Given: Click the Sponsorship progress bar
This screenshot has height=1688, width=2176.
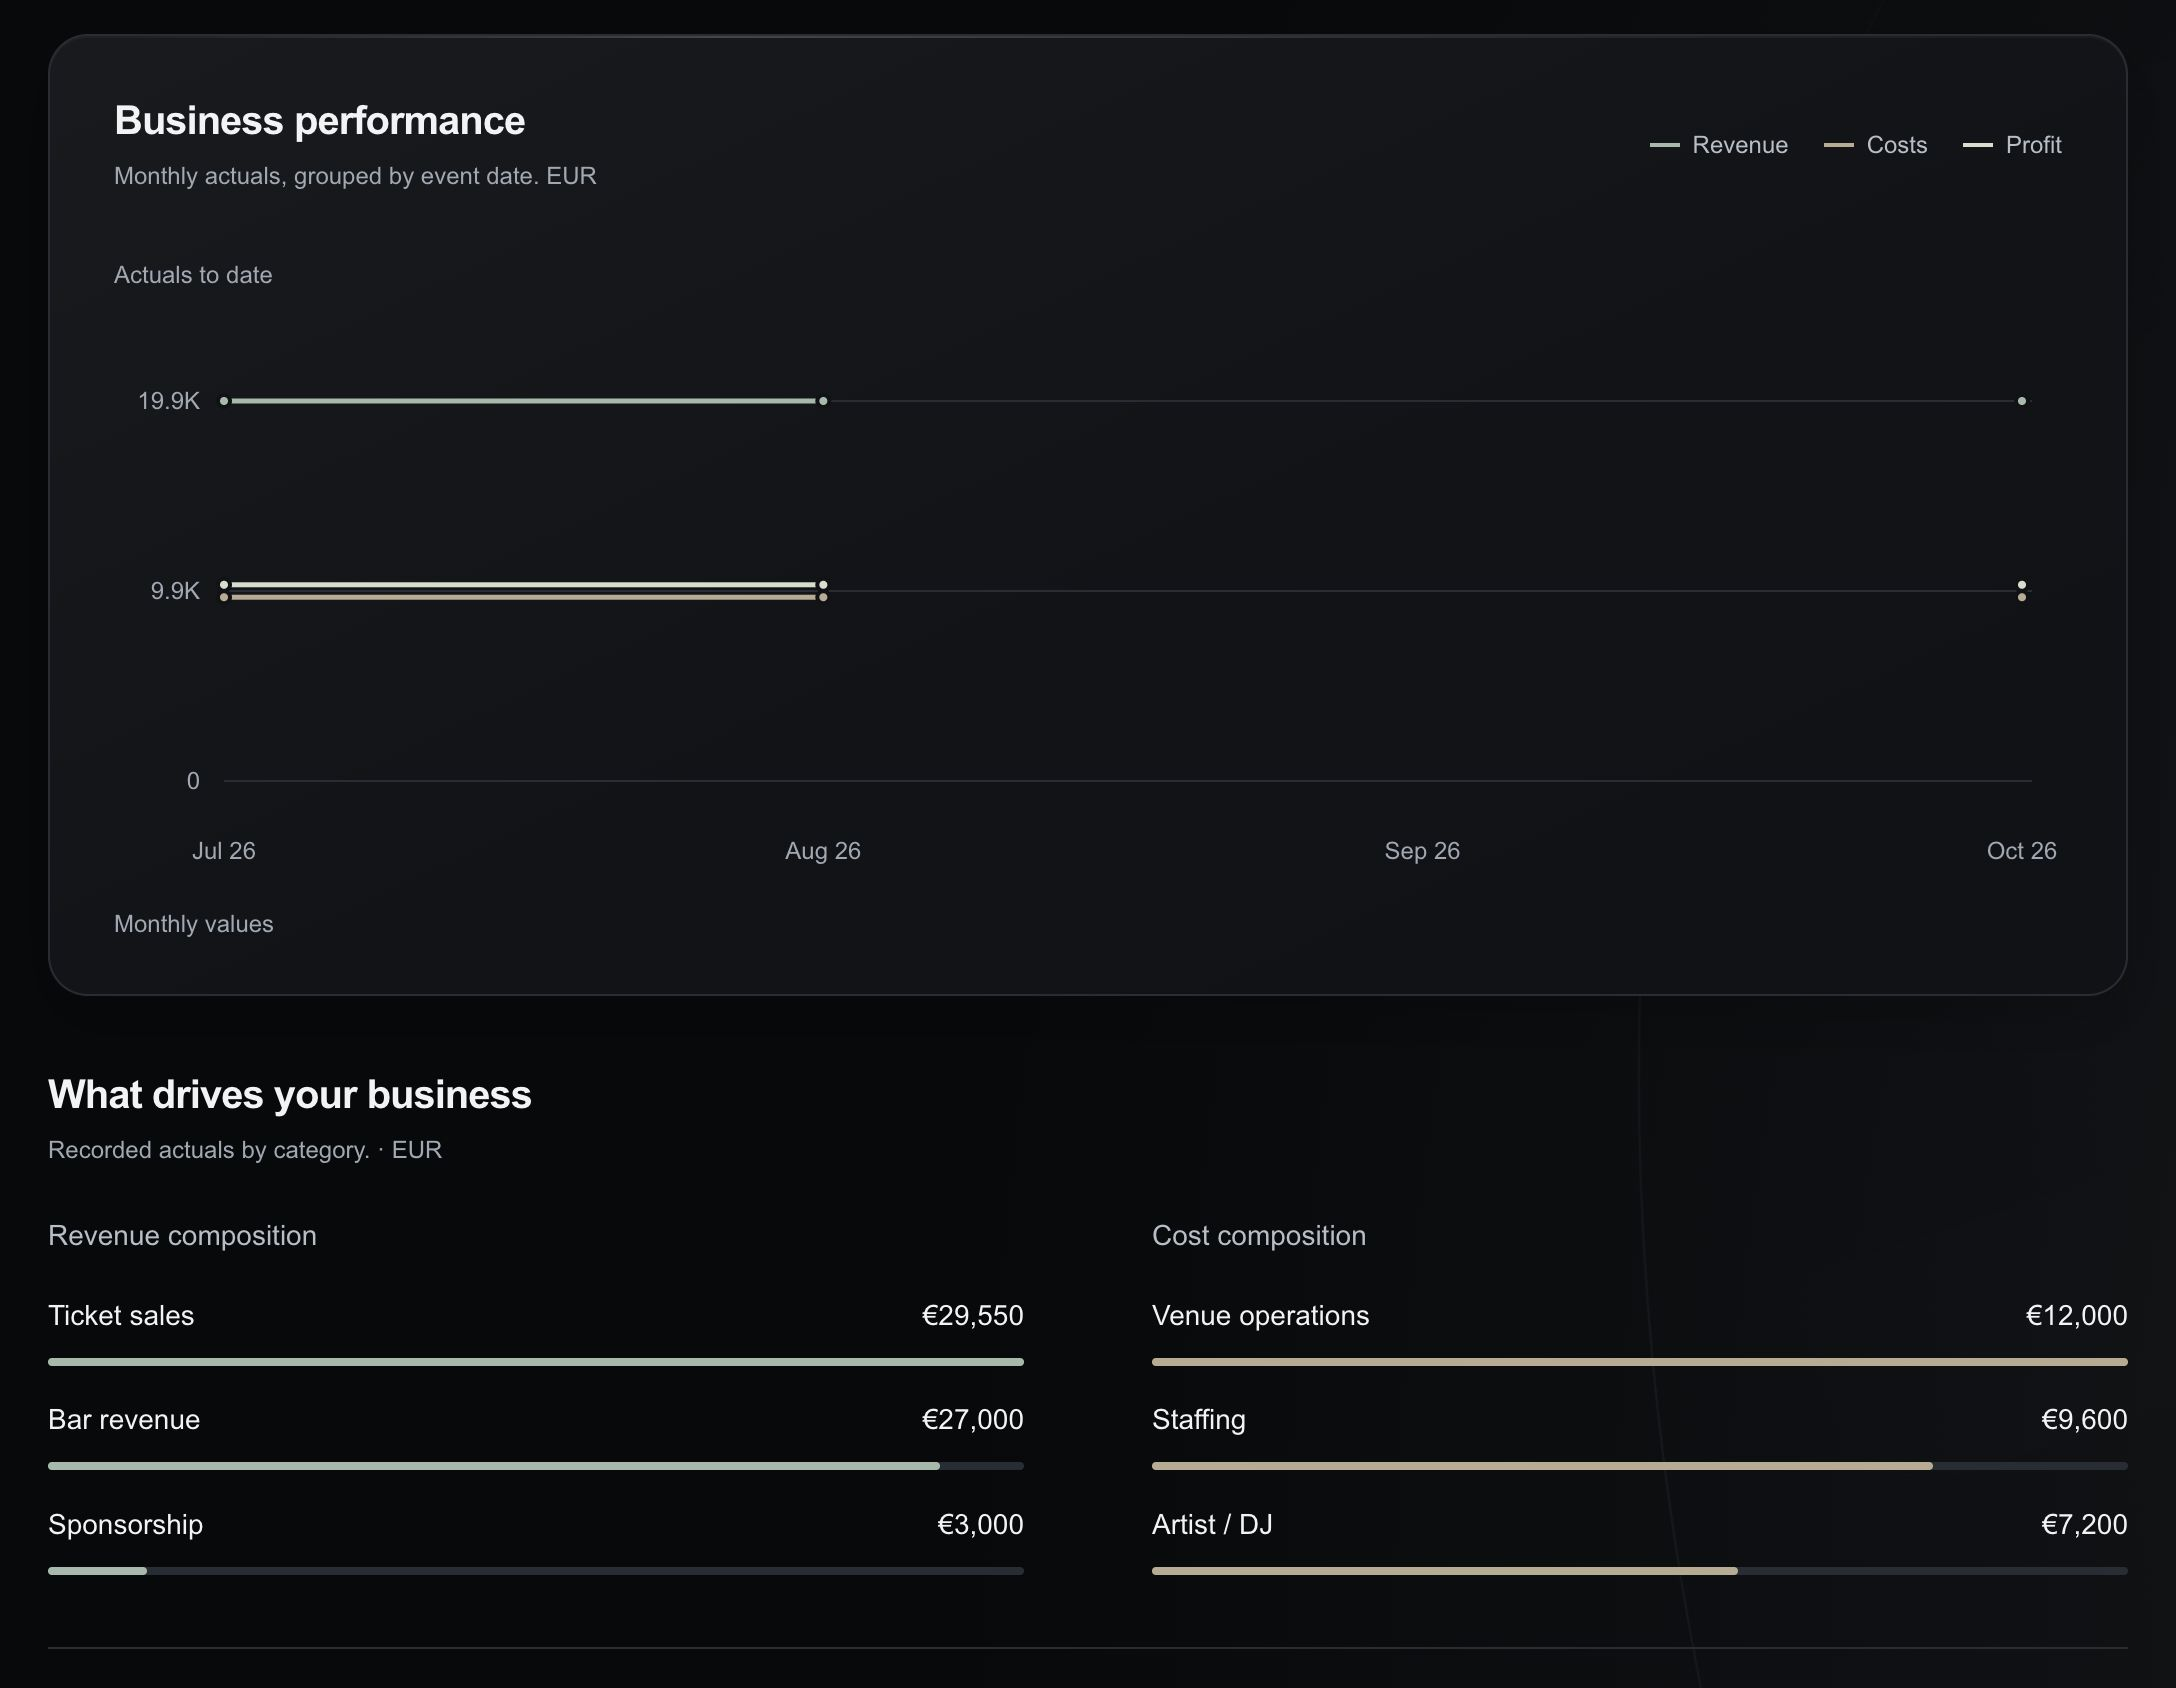Looking at the screenshot, I should coord(536,1571).
